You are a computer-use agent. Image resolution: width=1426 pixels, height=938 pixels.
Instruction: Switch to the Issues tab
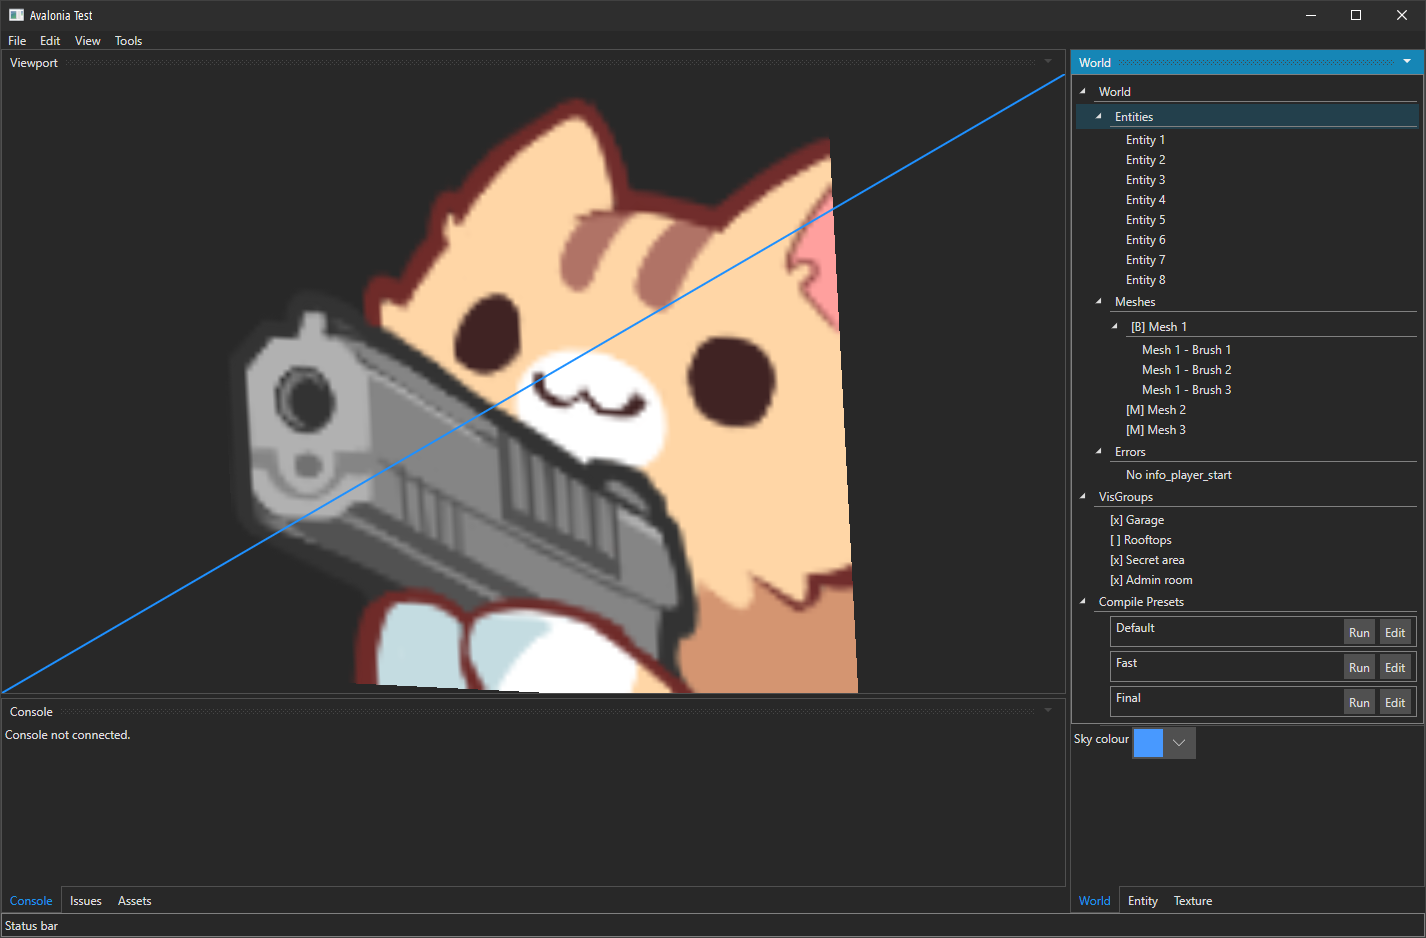click(x=86, y=901)
